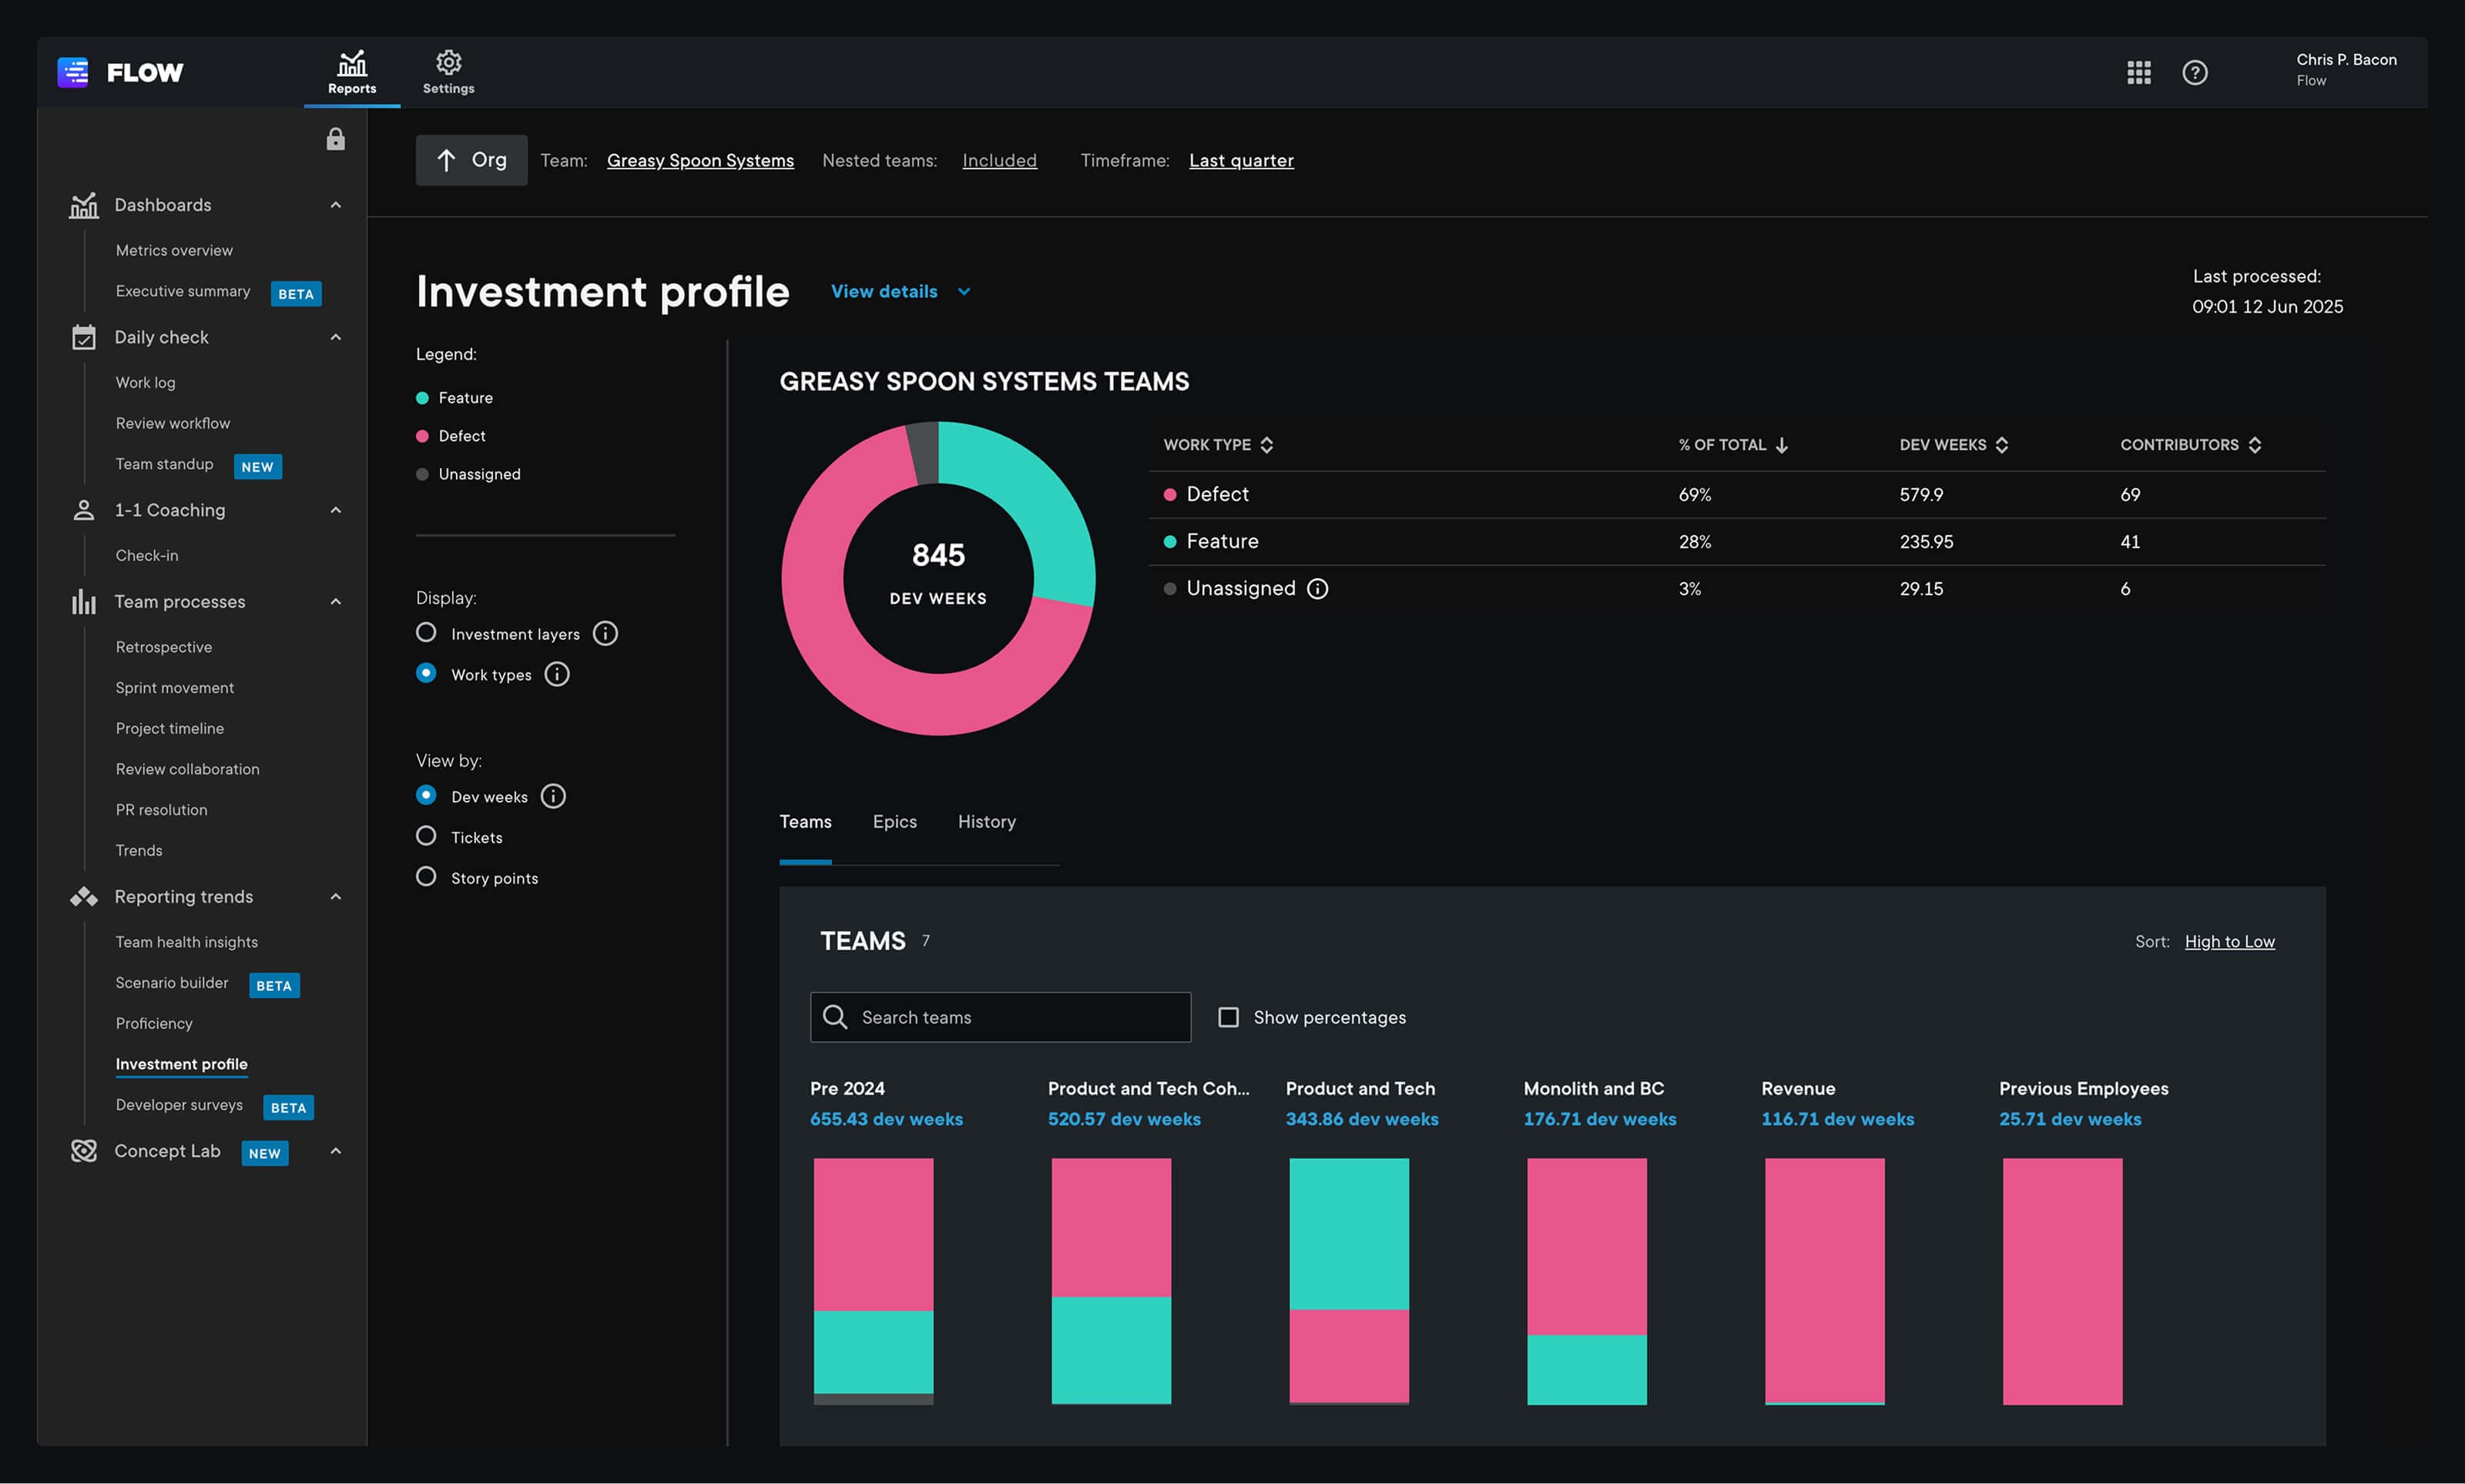
Task: Open Investment profile in sidebar
Action: click(181, 1064)
